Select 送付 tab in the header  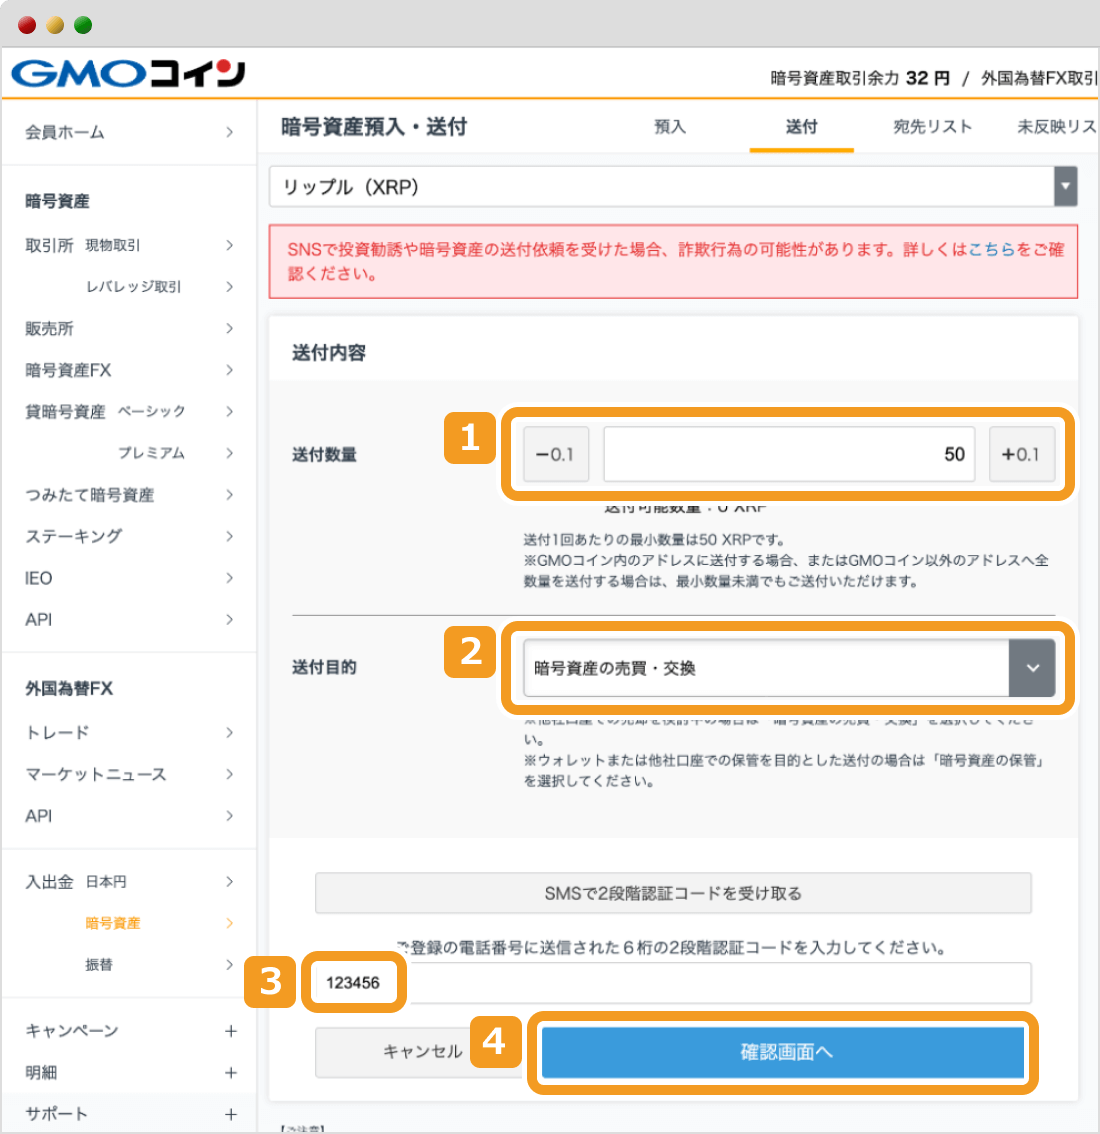pos(801,127)
